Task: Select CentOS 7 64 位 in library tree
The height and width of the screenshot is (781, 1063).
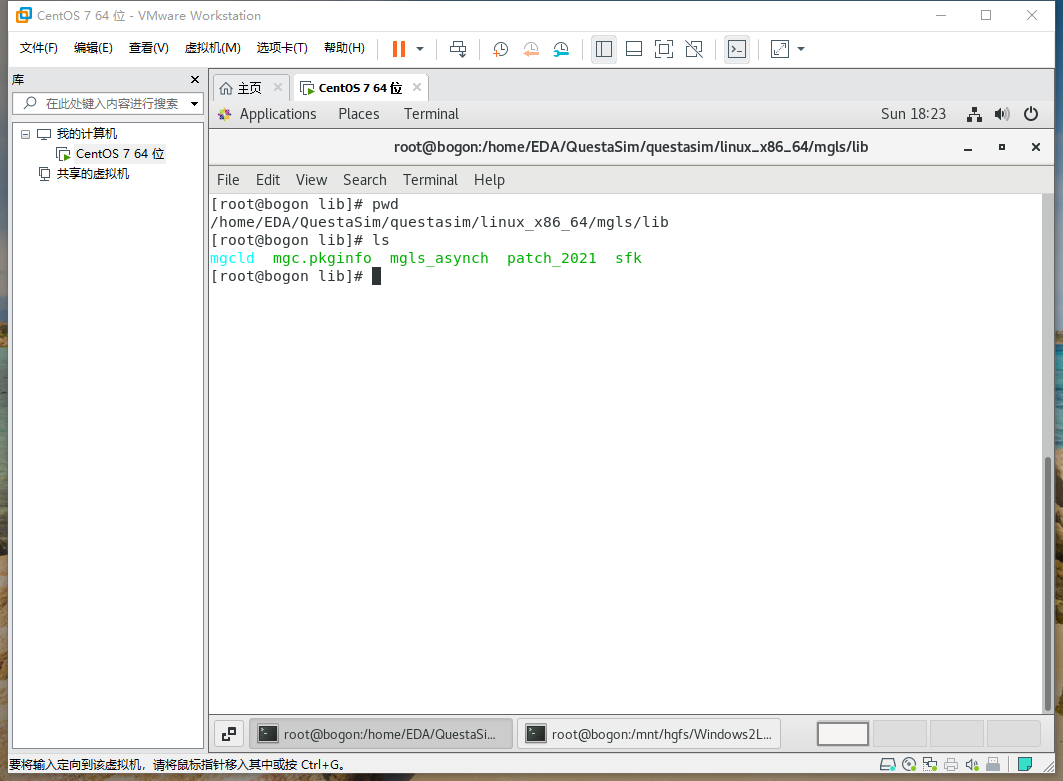Action: 119,154
